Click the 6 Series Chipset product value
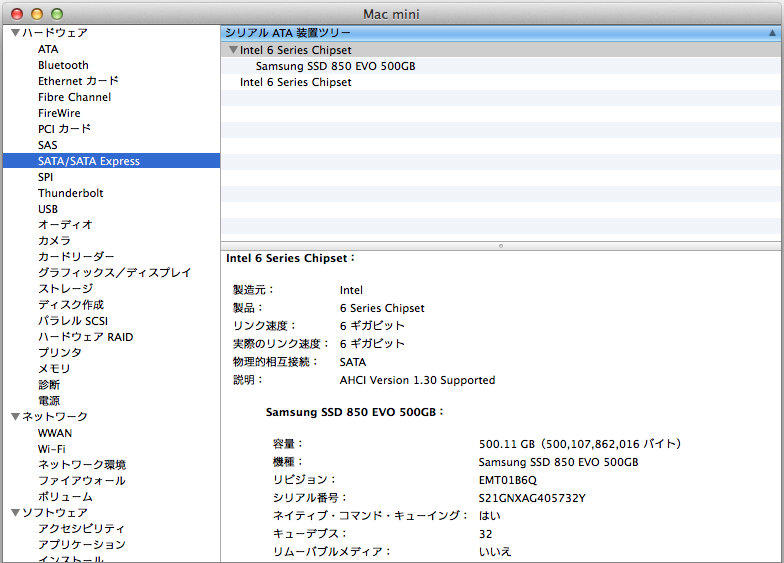 pyautogui.click(x=382, y=308)
